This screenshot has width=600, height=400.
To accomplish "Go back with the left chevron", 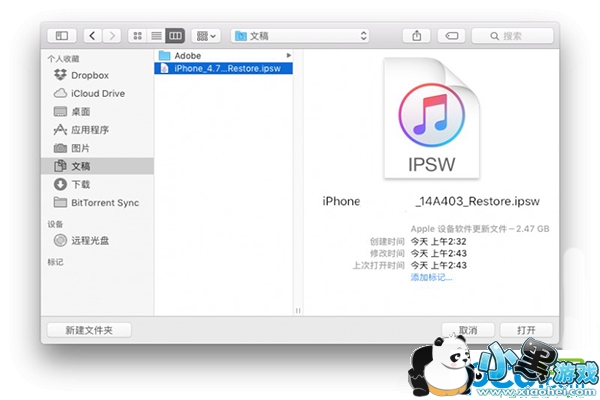I will tap(92, 36).
